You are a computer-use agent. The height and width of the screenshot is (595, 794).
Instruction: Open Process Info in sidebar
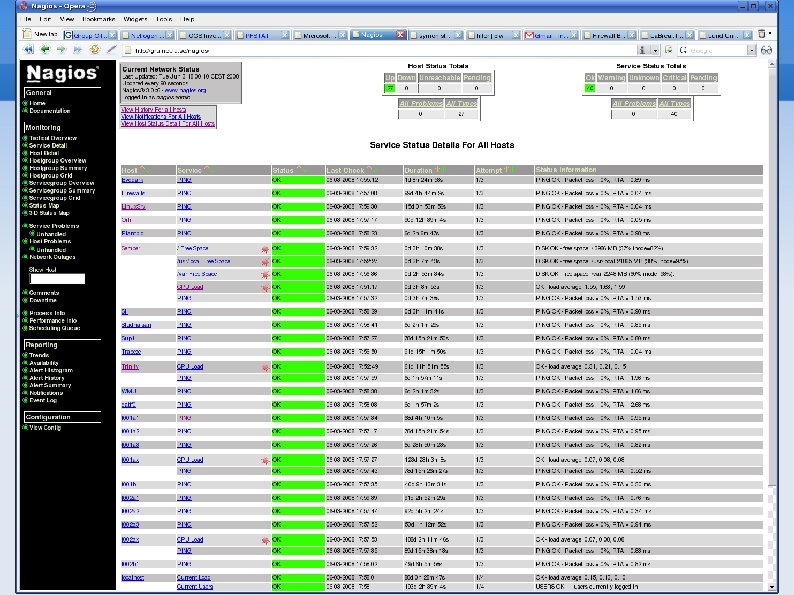47,313
